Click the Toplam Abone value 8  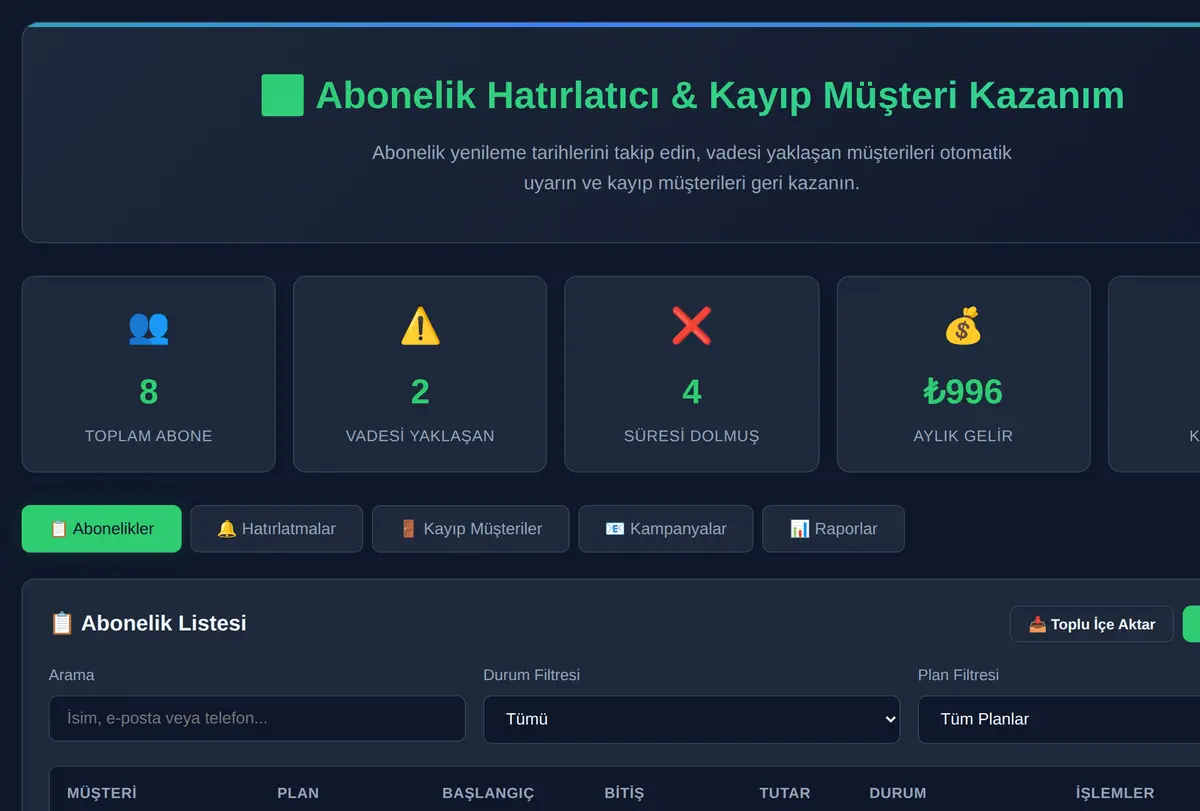tap(148, 391)
